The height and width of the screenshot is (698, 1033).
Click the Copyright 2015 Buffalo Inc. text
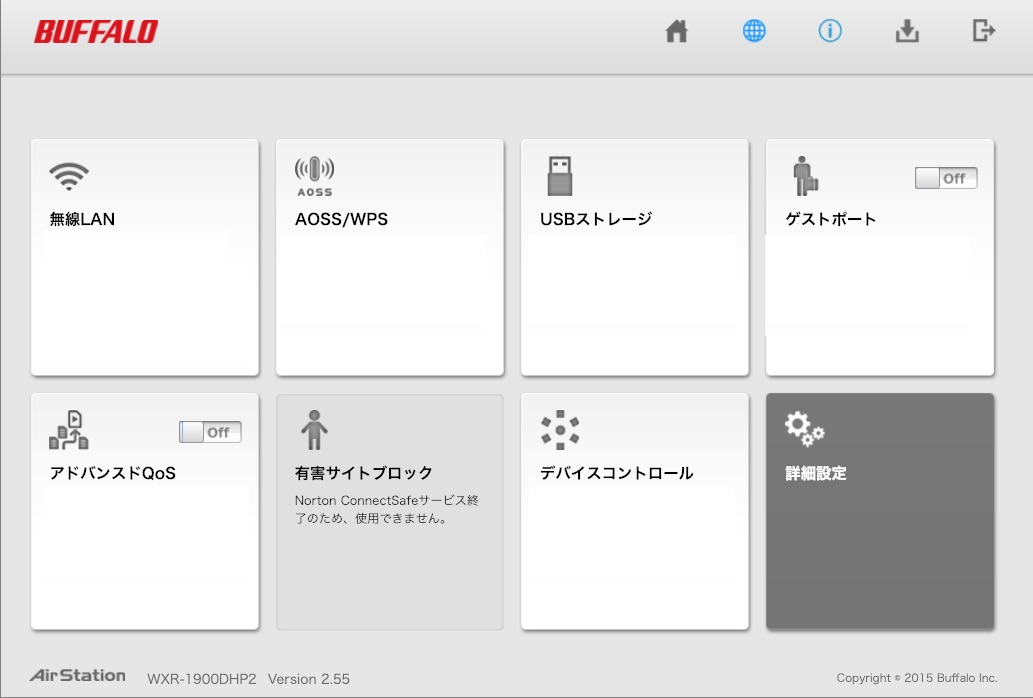(917, 678)
